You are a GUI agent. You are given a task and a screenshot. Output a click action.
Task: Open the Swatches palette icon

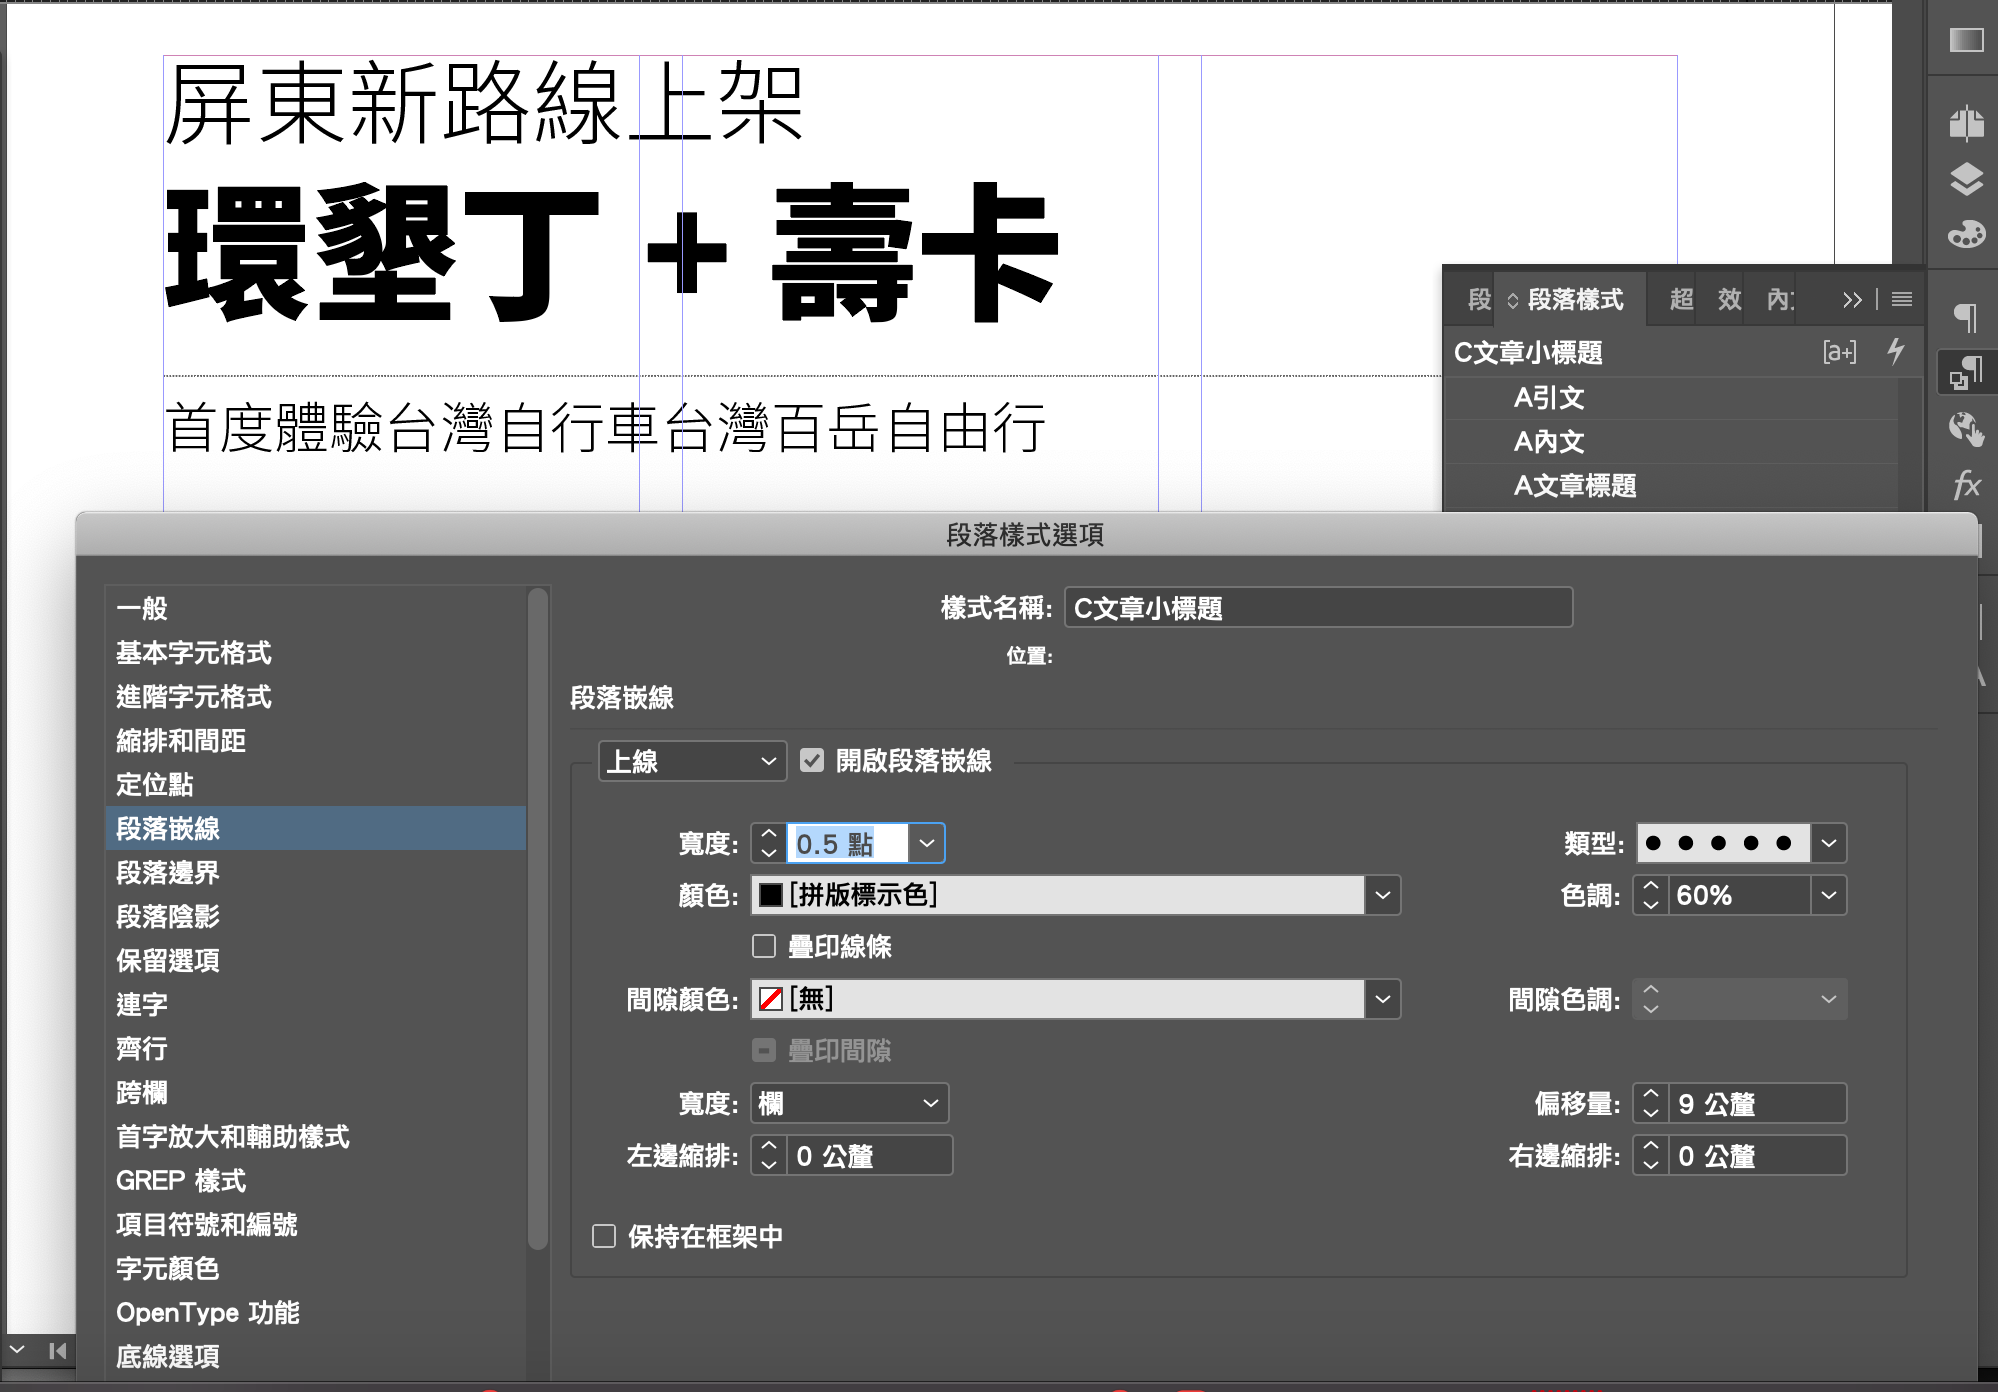[x=1966, y=235]
